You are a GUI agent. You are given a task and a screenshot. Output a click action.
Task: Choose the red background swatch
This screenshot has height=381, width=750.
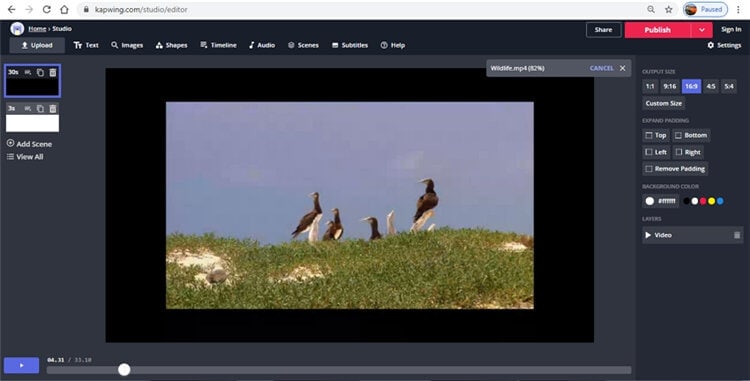click(x=703, y=201)
